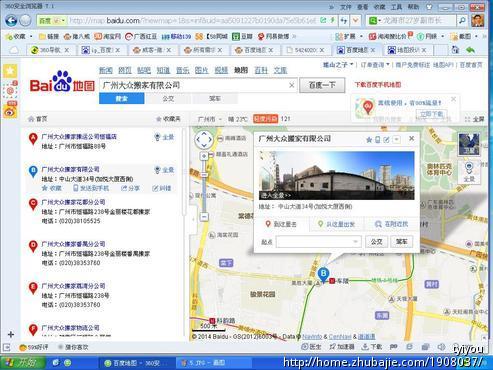
Task: Select 到这里去 in the popup
Action: coord(281,224)
